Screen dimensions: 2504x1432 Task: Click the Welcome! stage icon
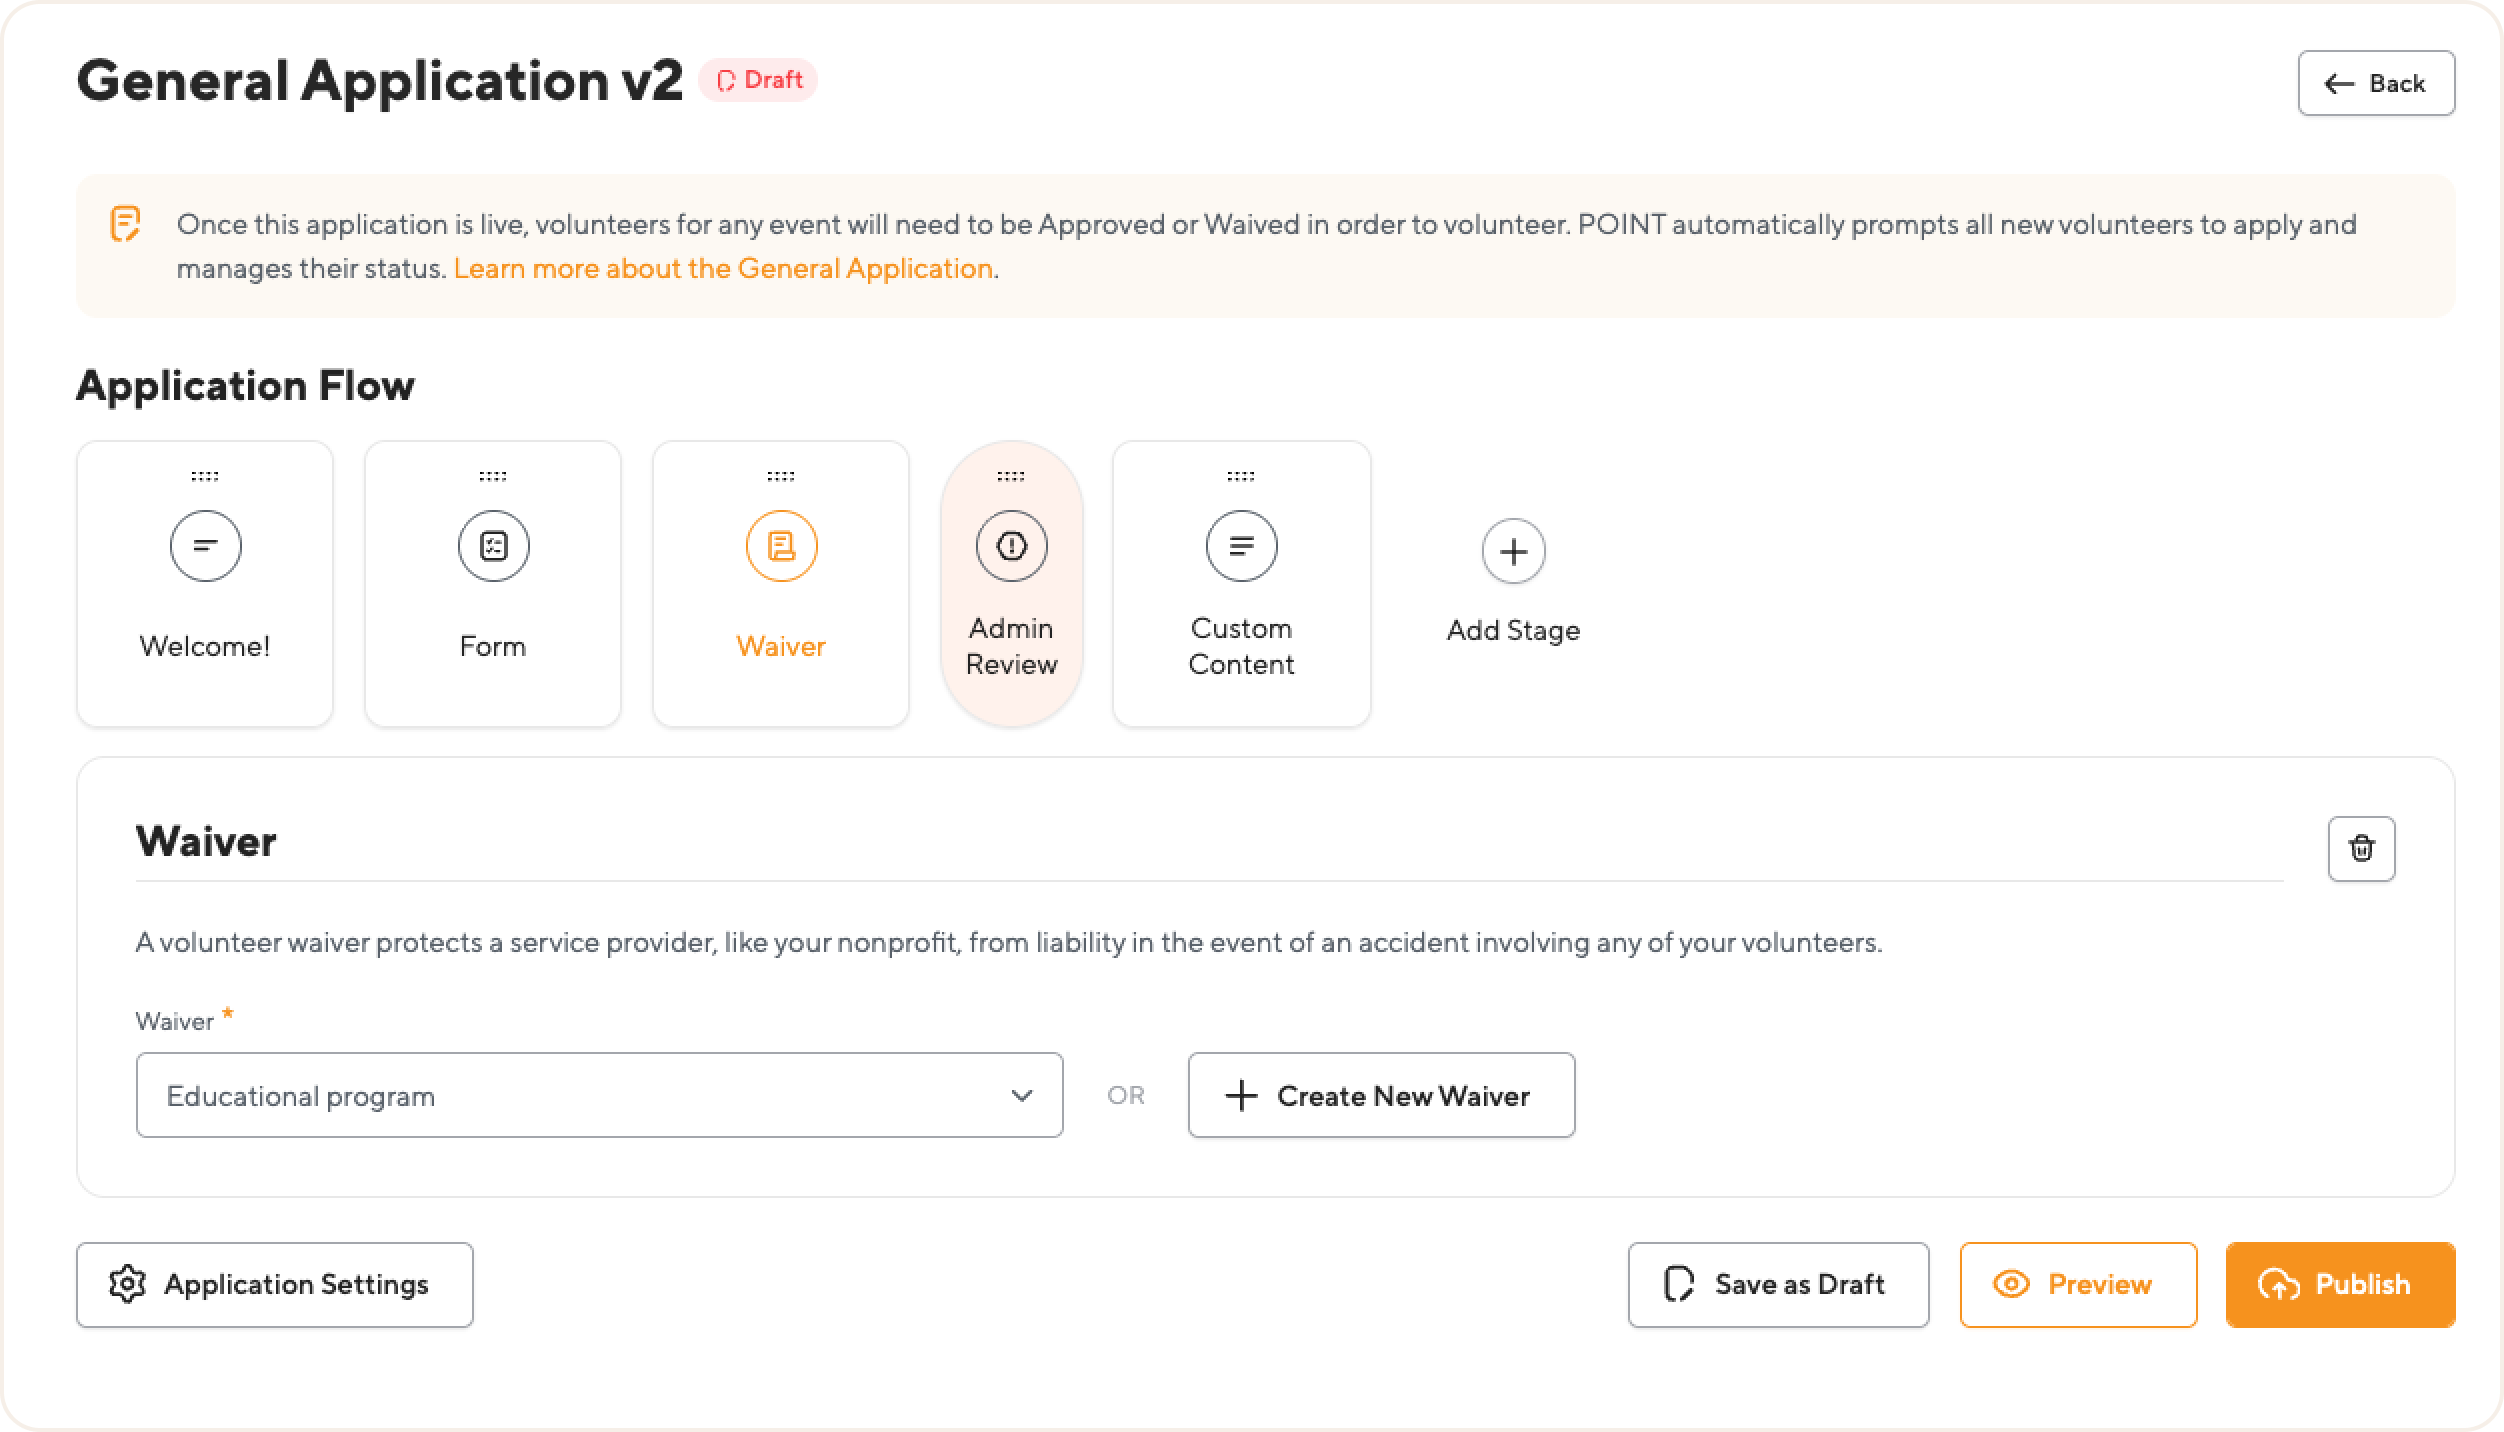click(205, 546)
